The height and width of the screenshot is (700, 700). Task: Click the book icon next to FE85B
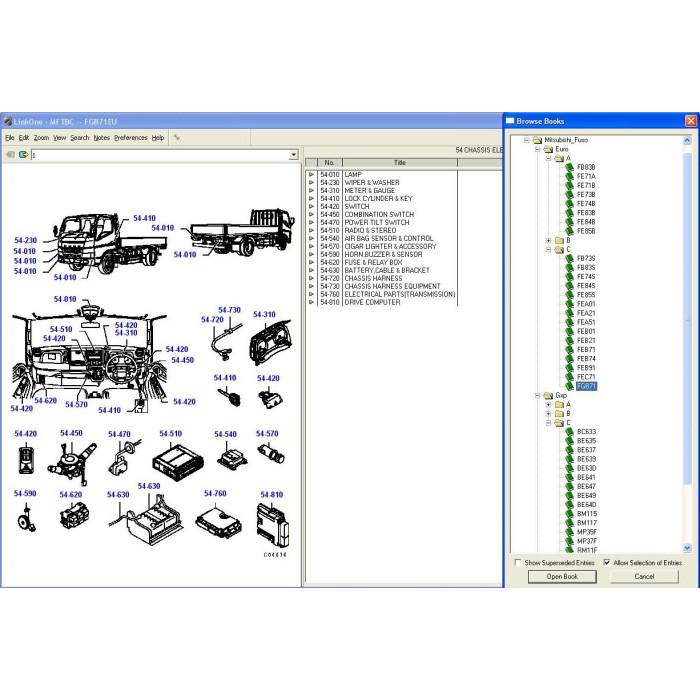click(569, 231)
